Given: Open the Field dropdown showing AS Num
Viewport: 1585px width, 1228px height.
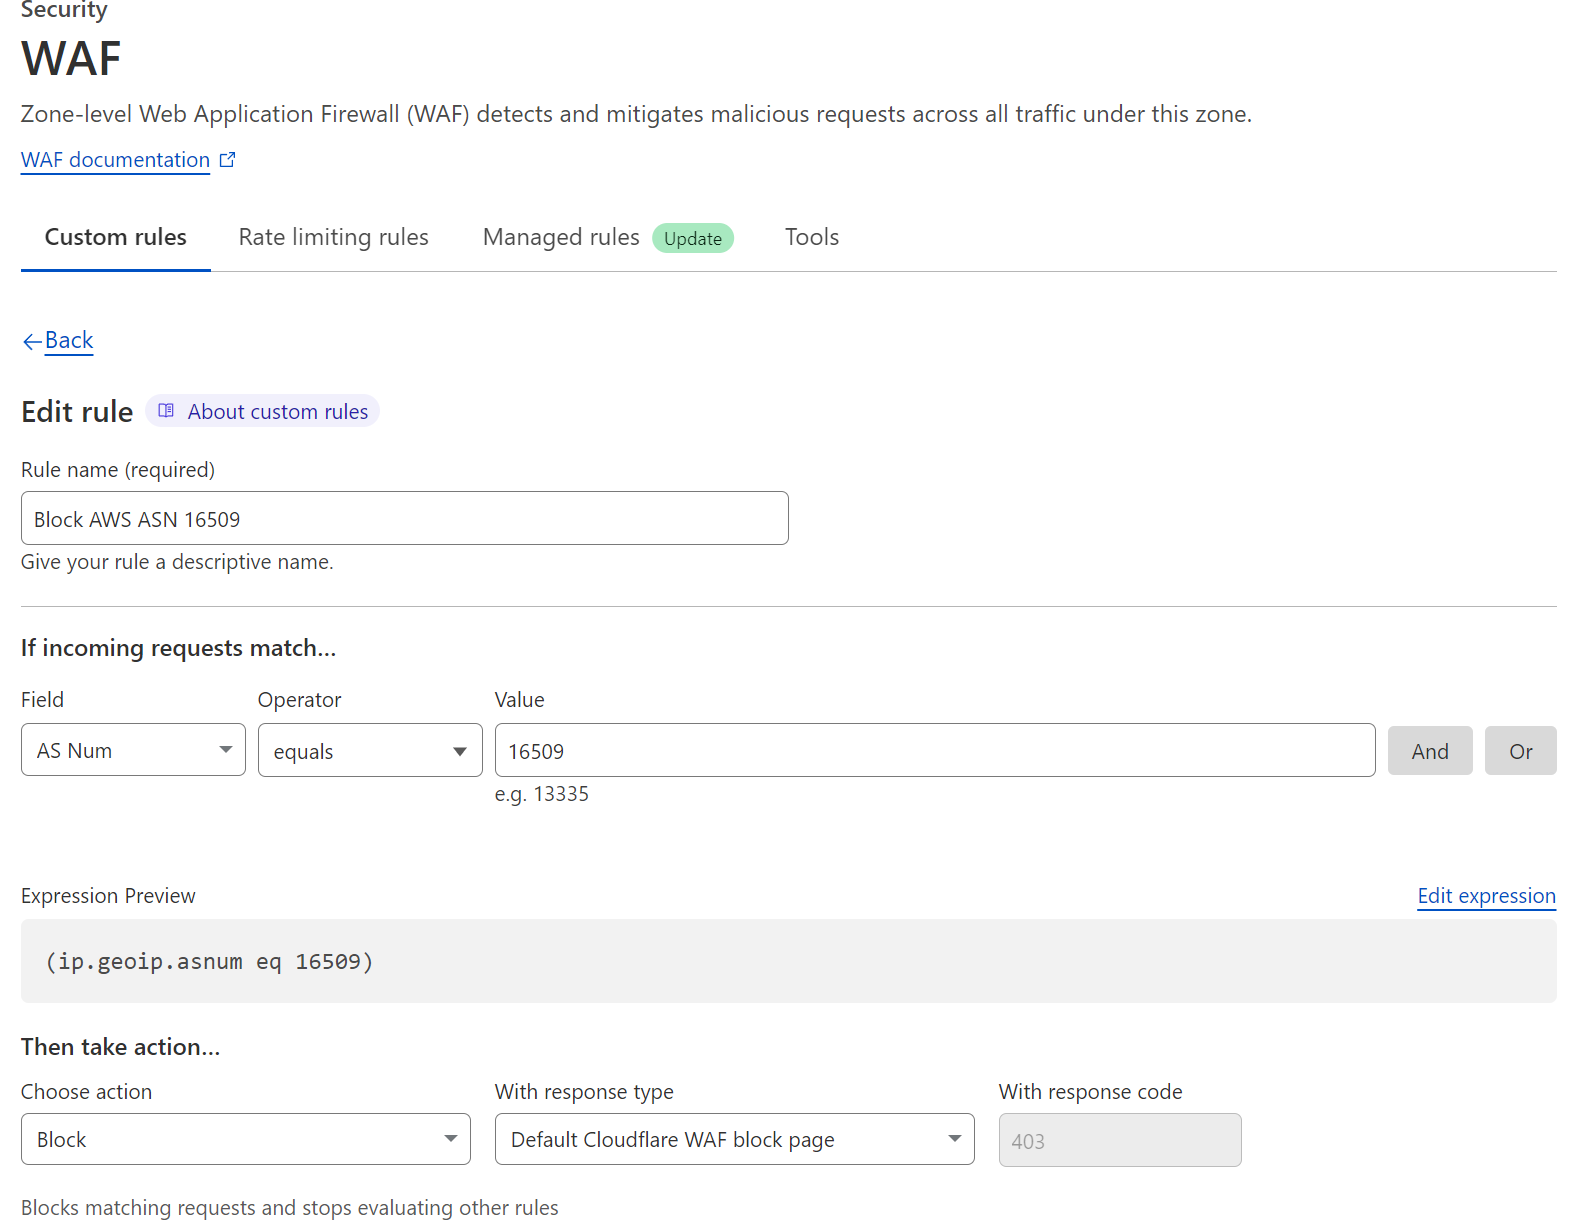Looking at the screenshot, I should pos(133,750).
